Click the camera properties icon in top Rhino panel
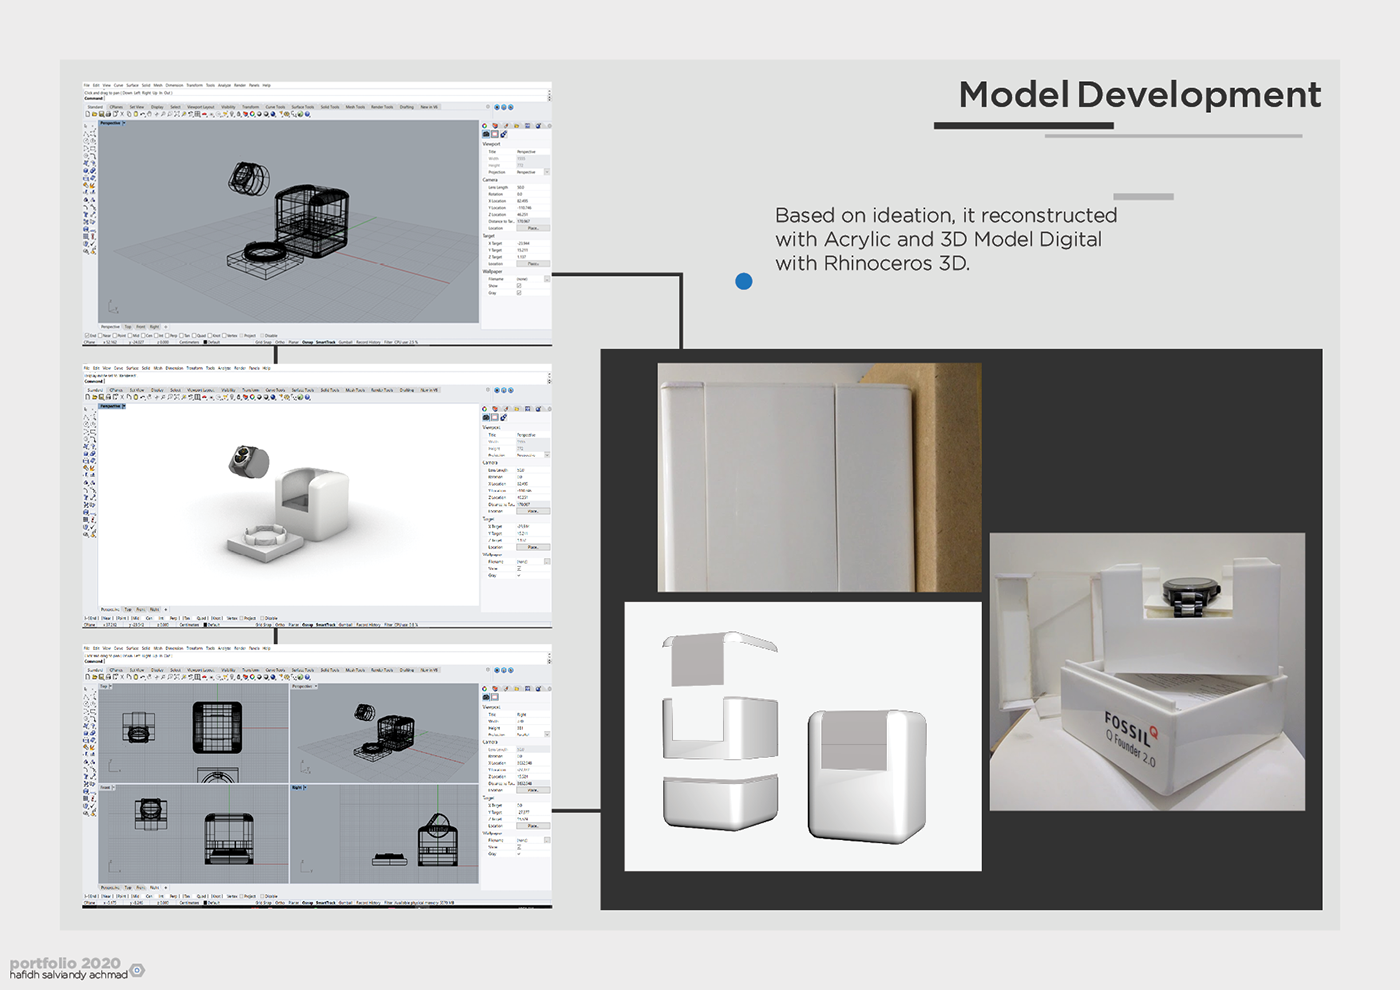Viewport: 1400px width, 990px height. pyautogui.click(x=486, y=134)
